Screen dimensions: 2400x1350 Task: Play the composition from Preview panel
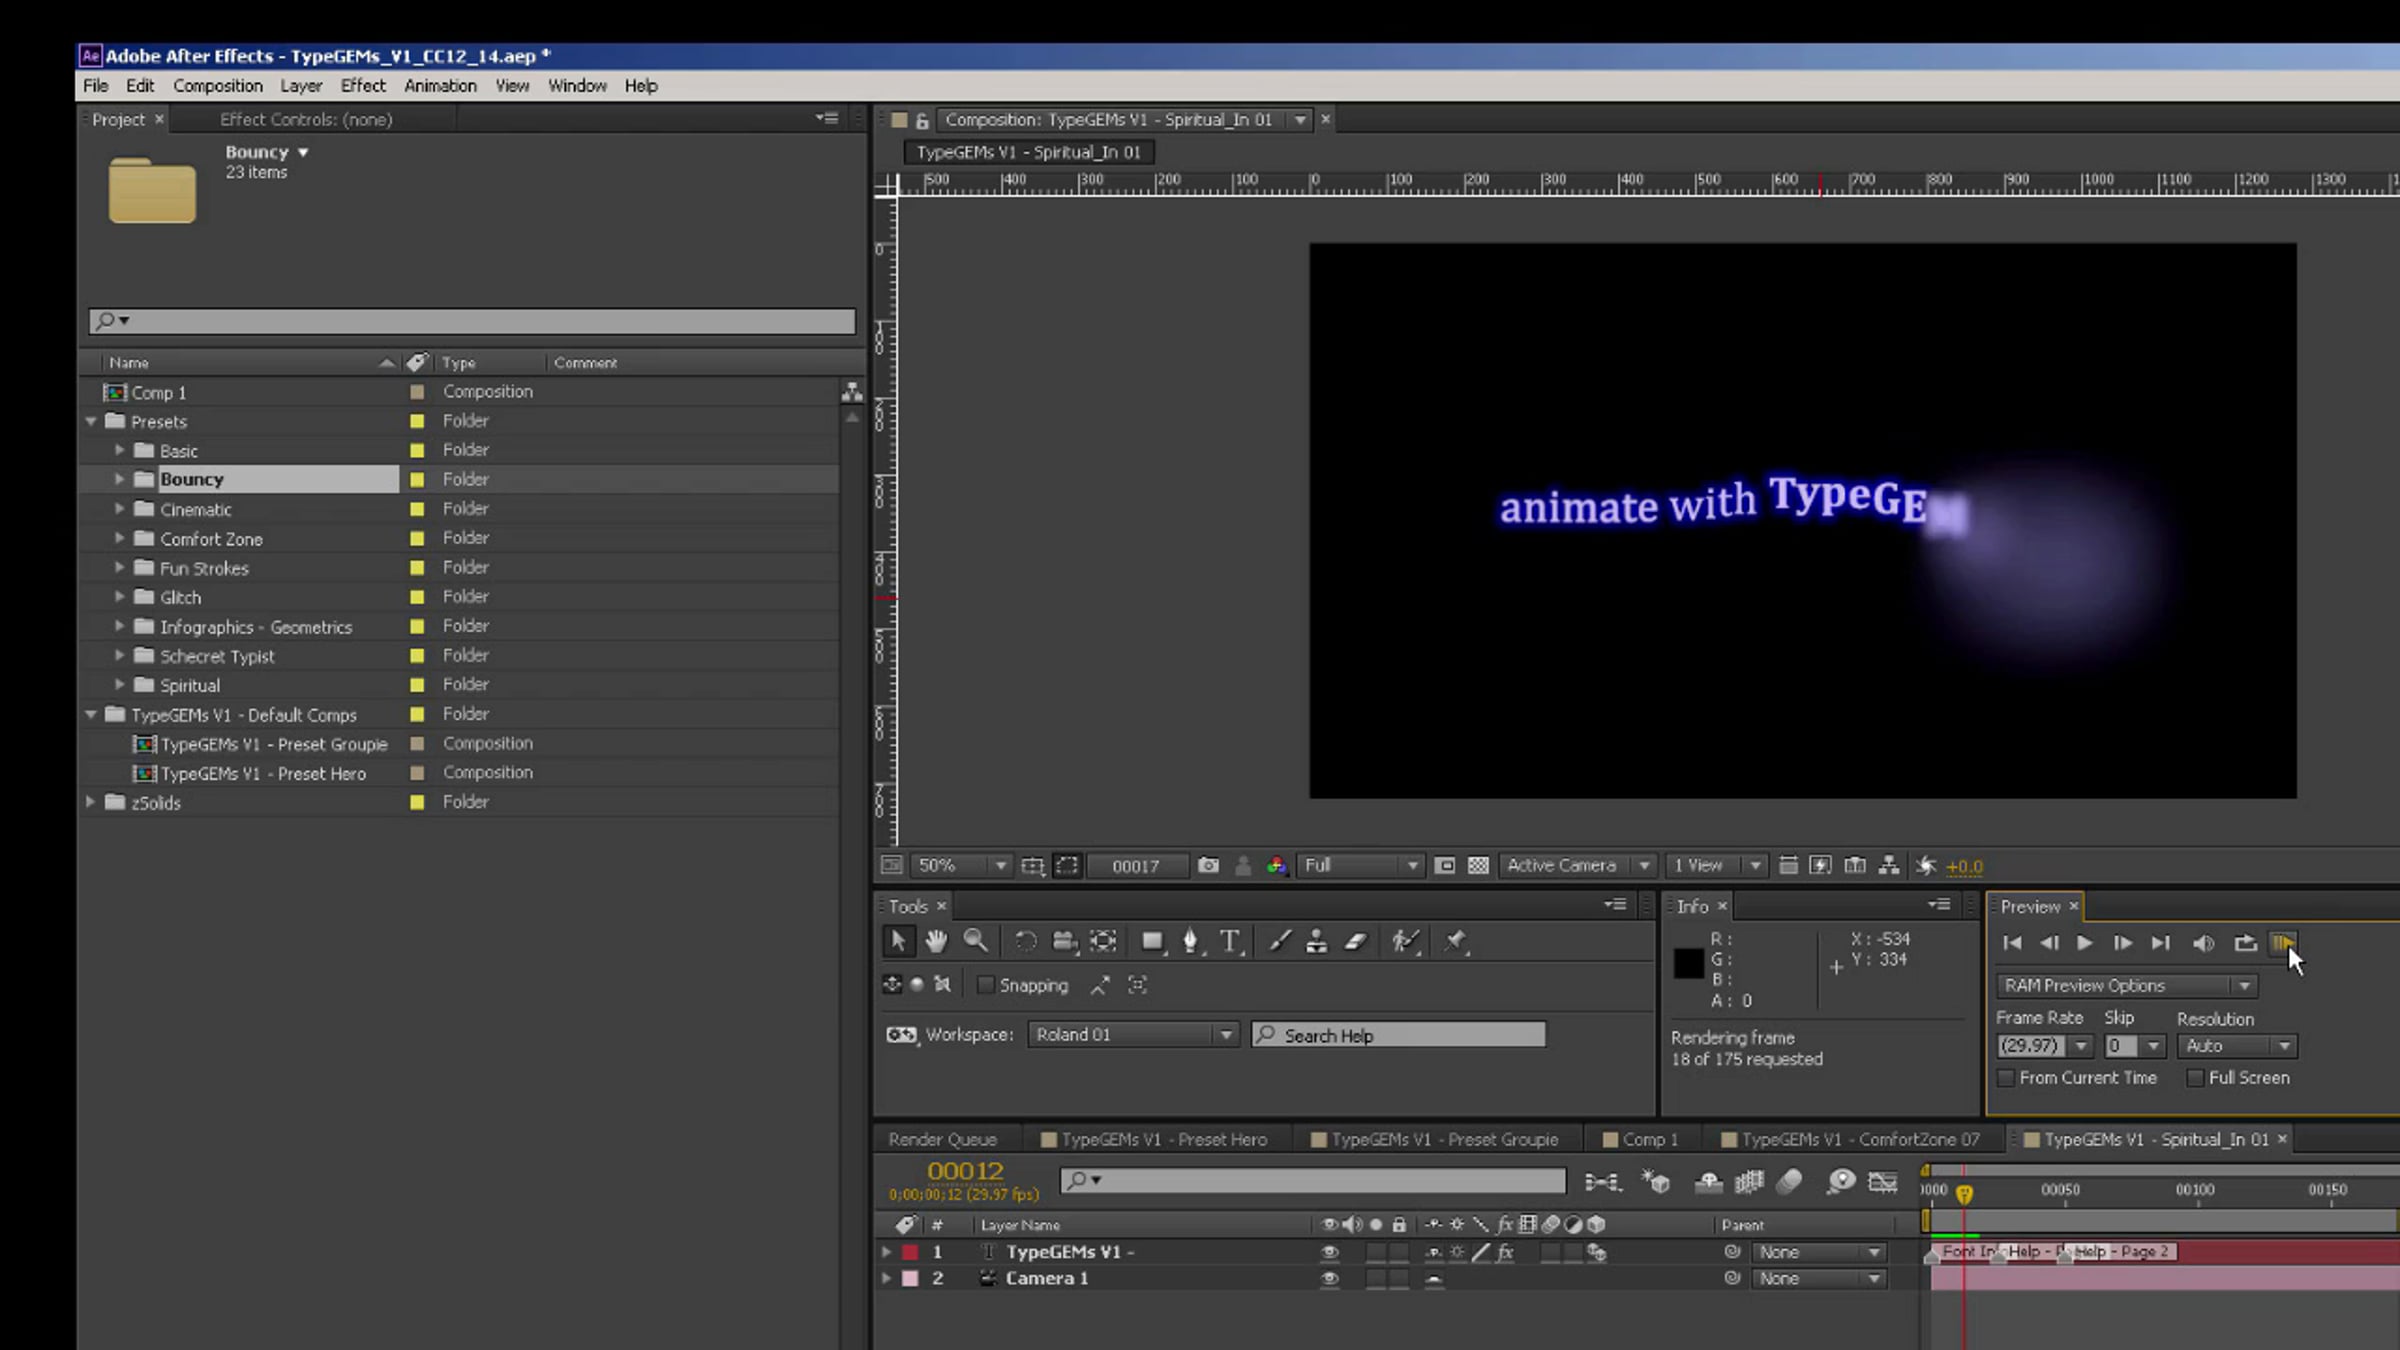2085,943
